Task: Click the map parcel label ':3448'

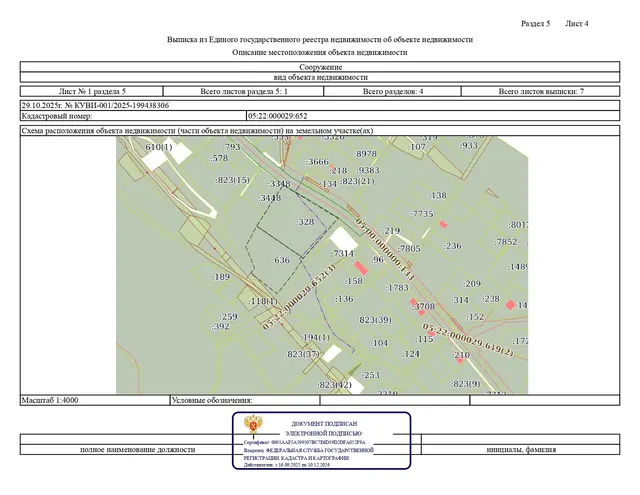Action: [270, 198]
